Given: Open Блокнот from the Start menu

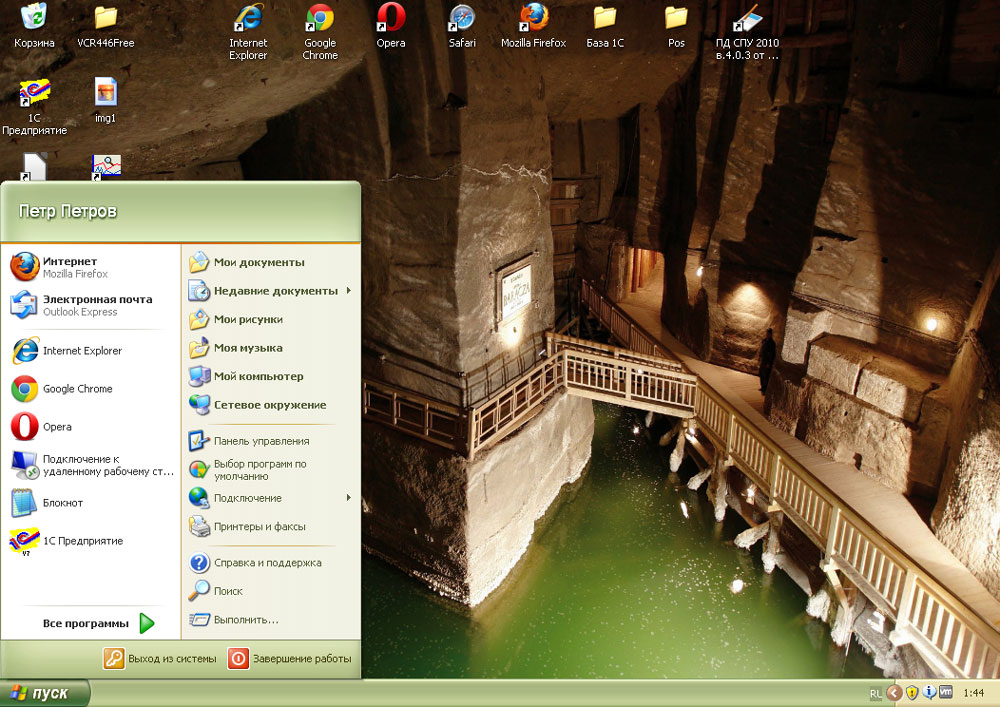Looking at the screenshot, I should [x=62, y=503].
